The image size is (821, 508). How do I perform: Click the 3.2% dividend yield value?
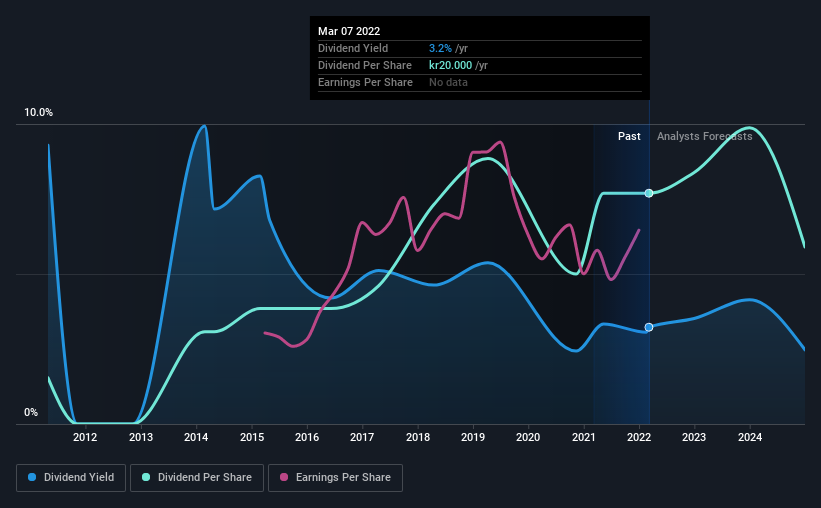(440, 48)
